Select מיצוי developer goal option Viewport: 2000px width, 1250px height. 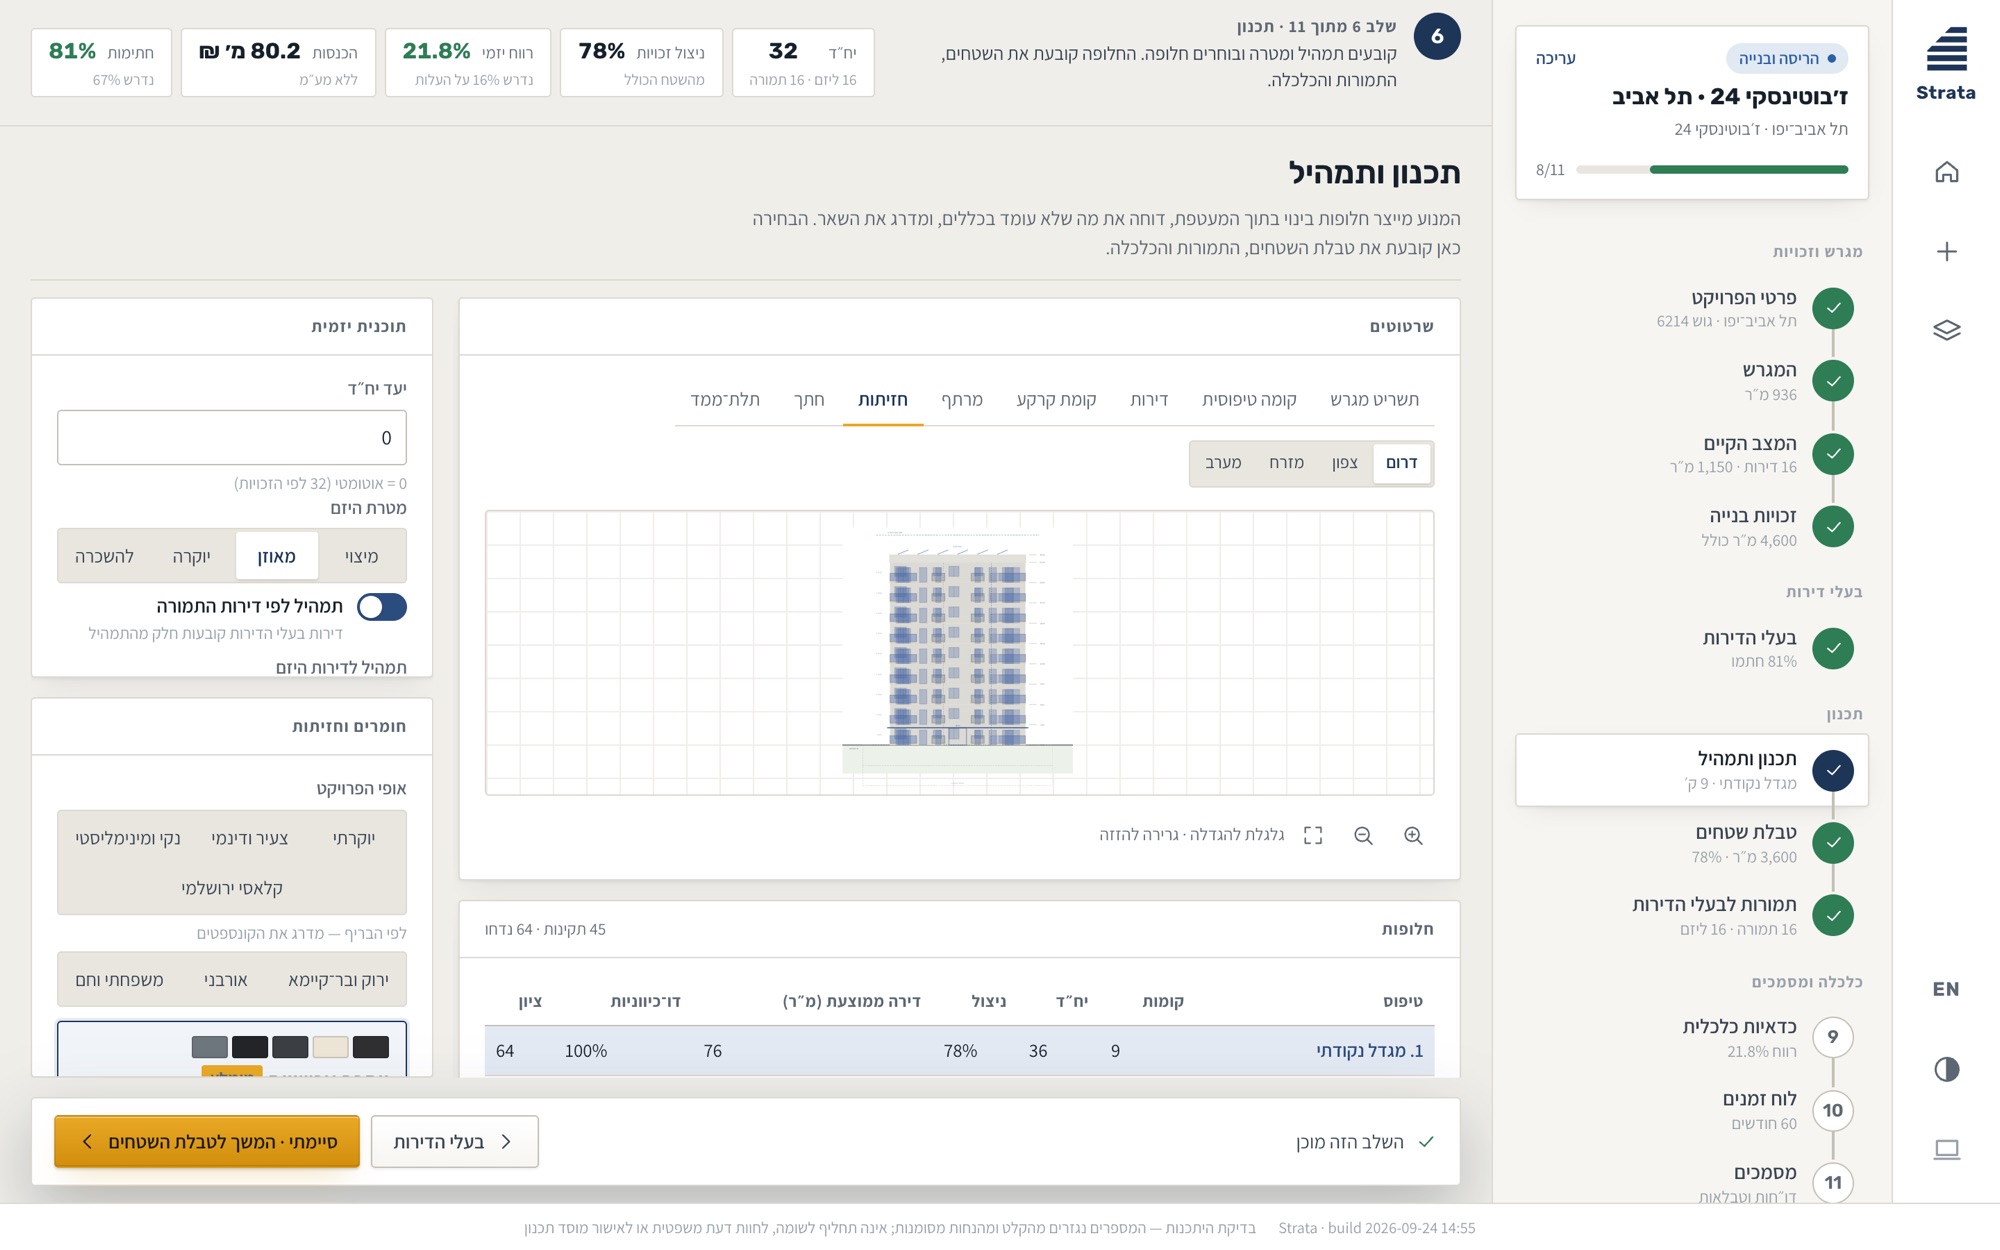[x=361, y=556]
